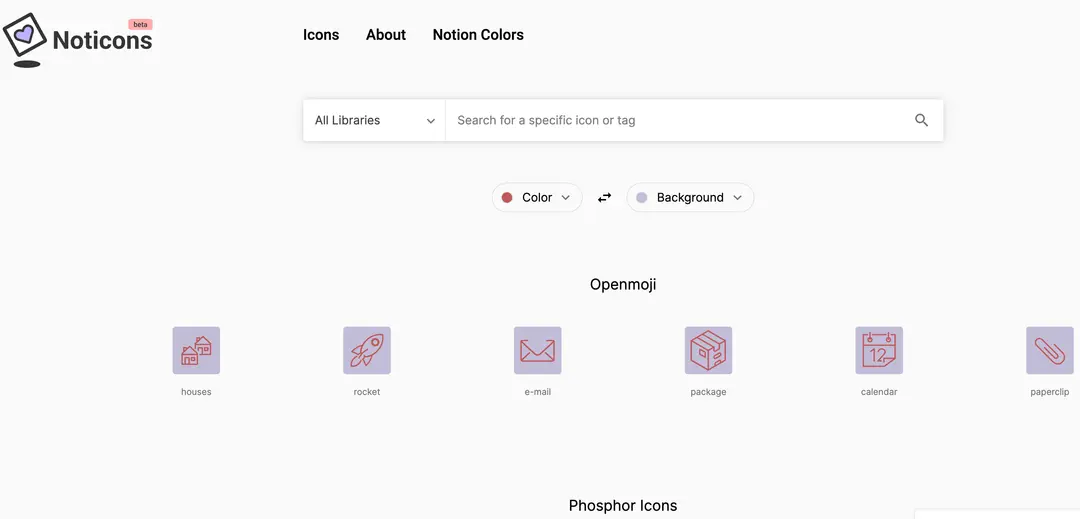
Task: Click the beta badge
Action: pyautogui.click(x=140, y=24)
